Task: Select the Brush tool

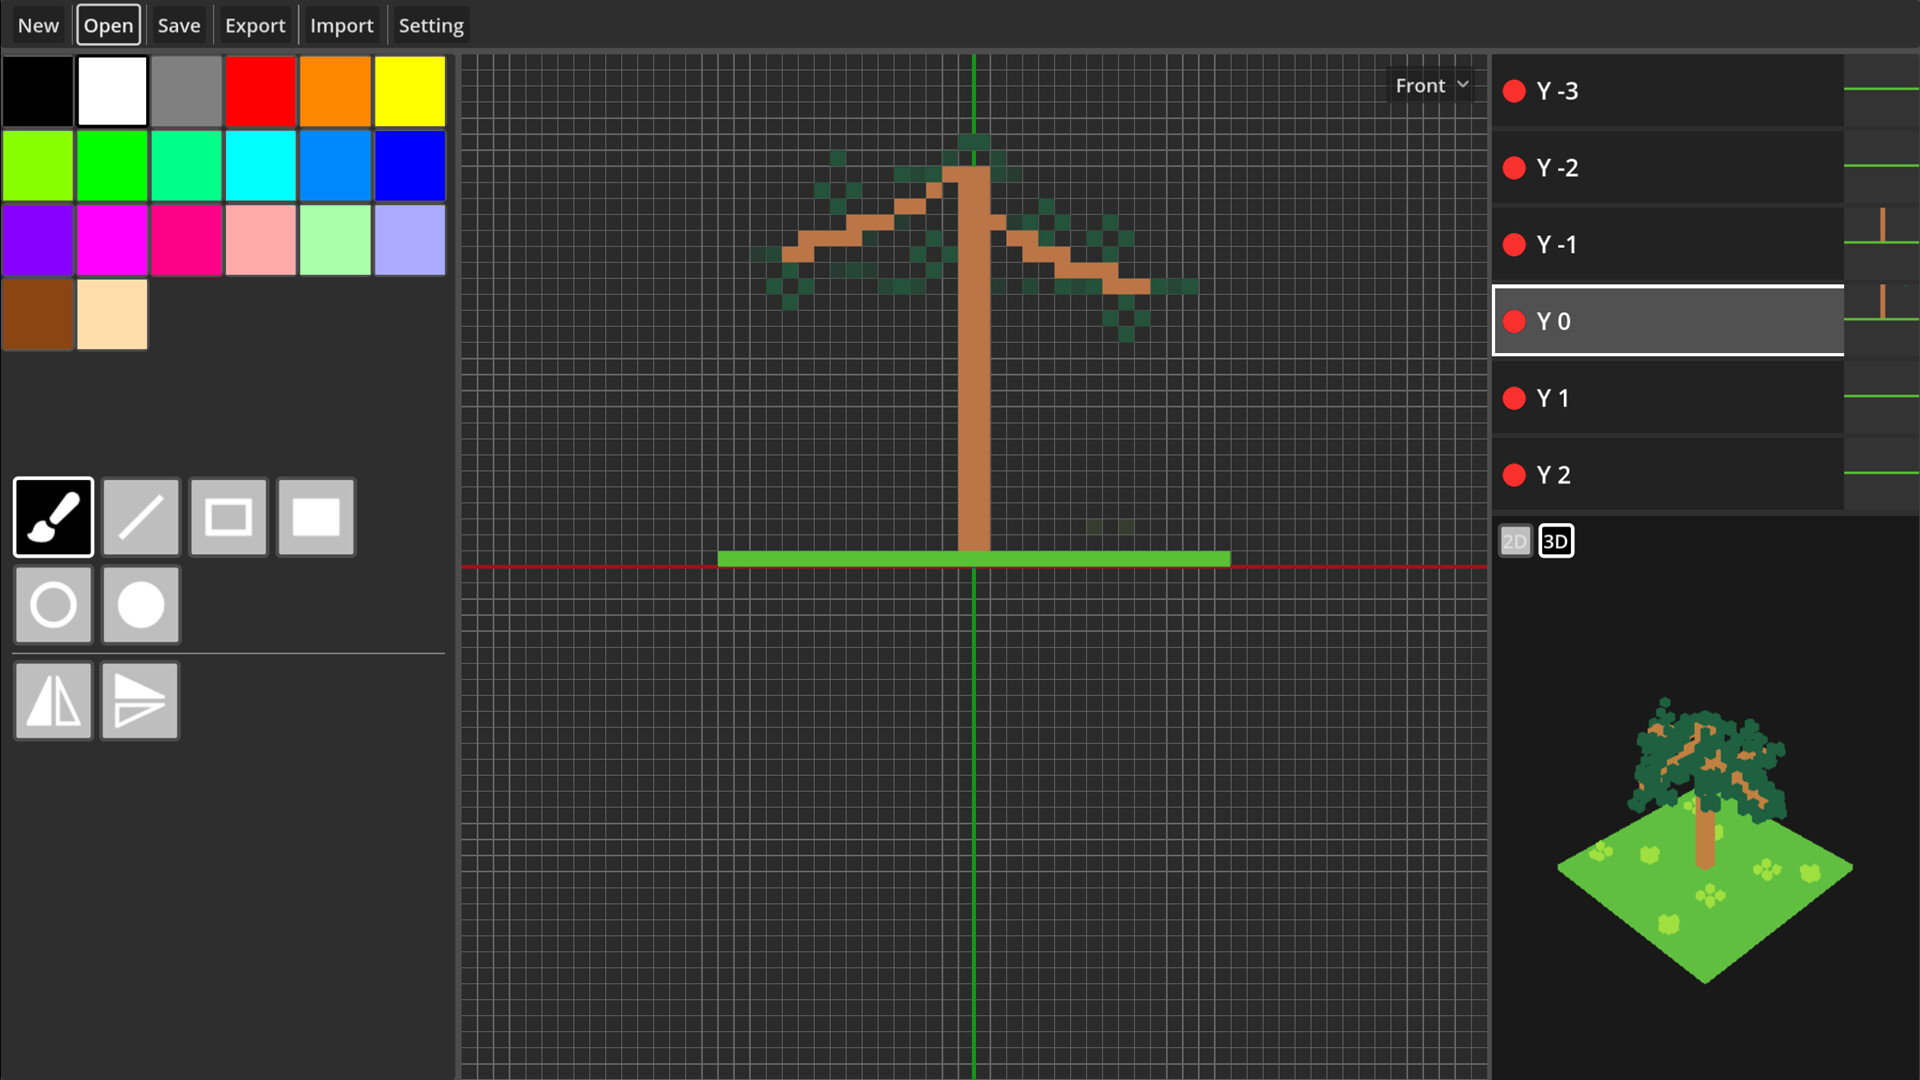Action: coord(53,517)
